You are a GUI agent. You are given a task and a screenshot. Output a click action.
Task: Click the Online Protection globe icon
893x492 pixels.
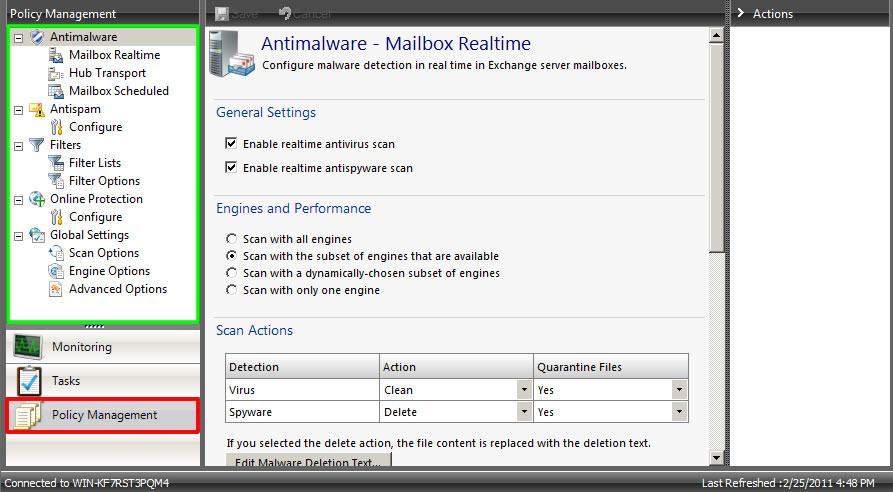pos(37,199)
